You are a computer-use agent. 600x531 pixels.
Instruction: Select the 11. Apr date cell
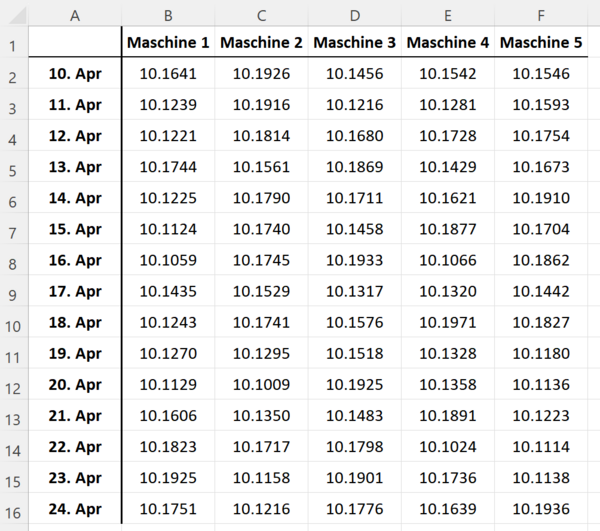tap(75, 104)
